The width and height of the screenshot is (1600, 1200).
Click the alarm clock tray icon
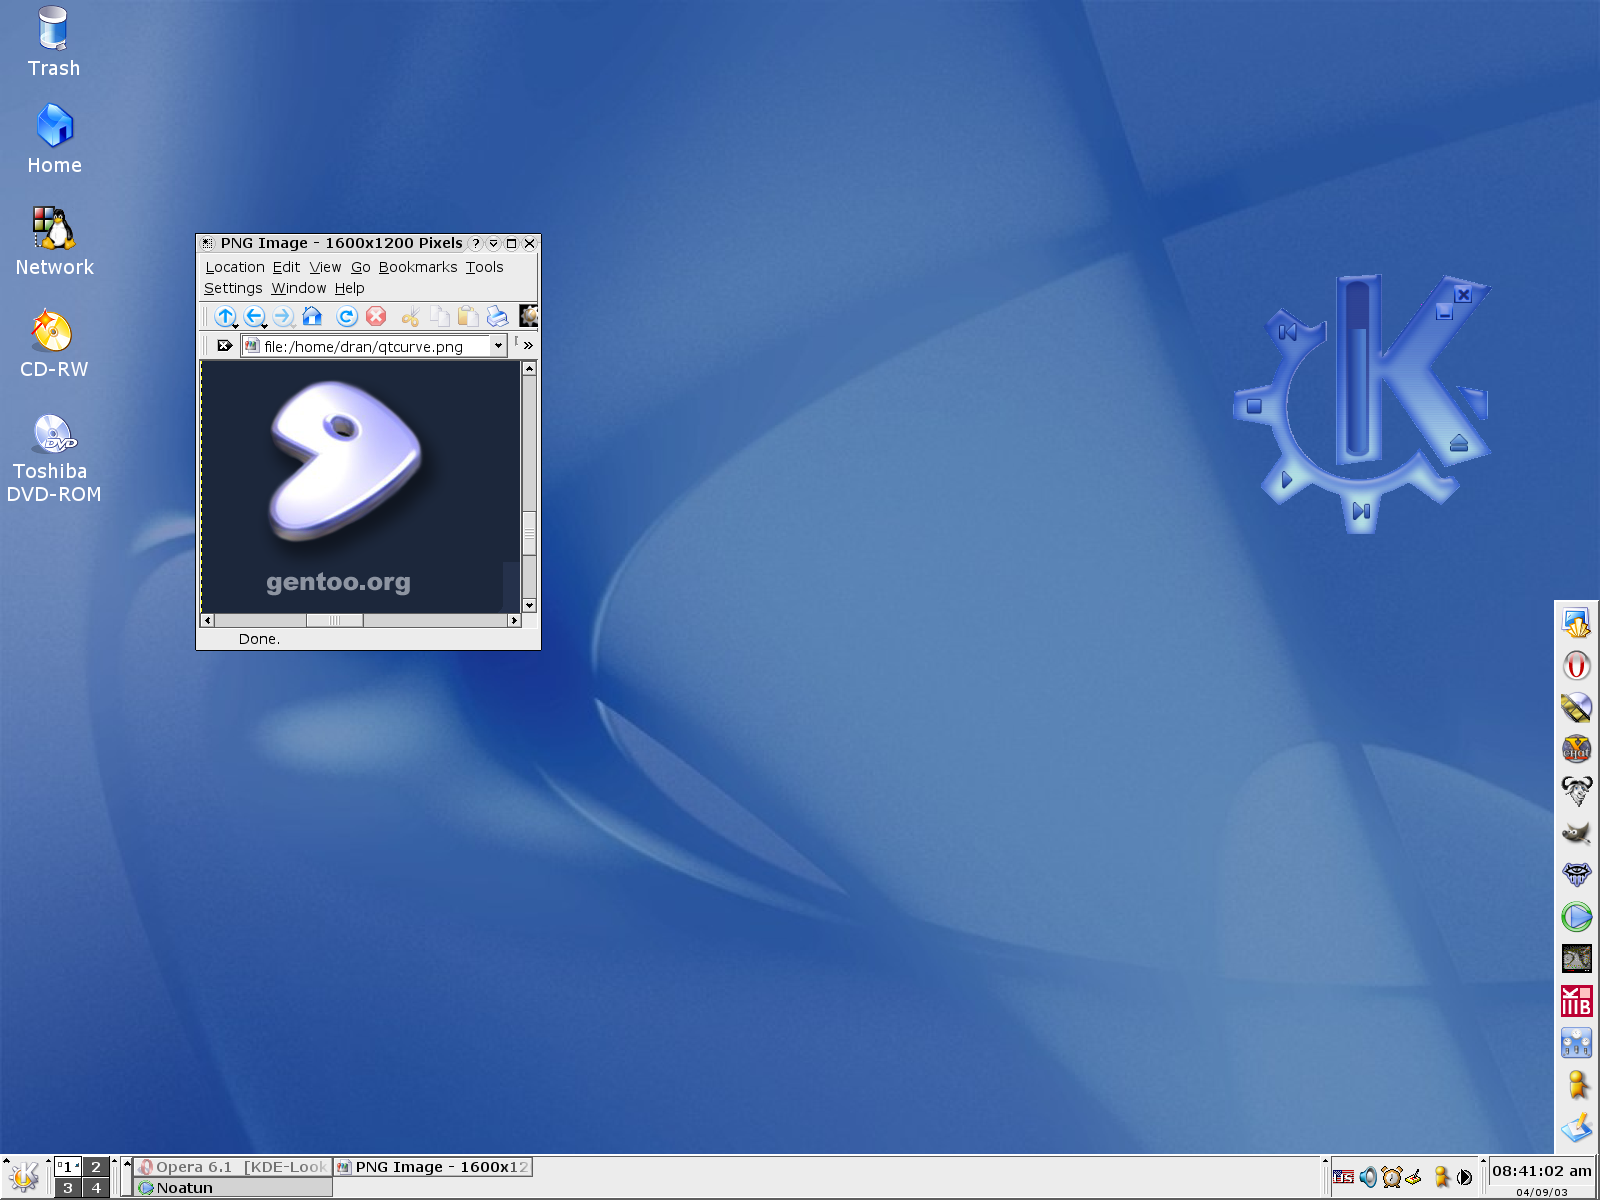pos(1392,1177)
